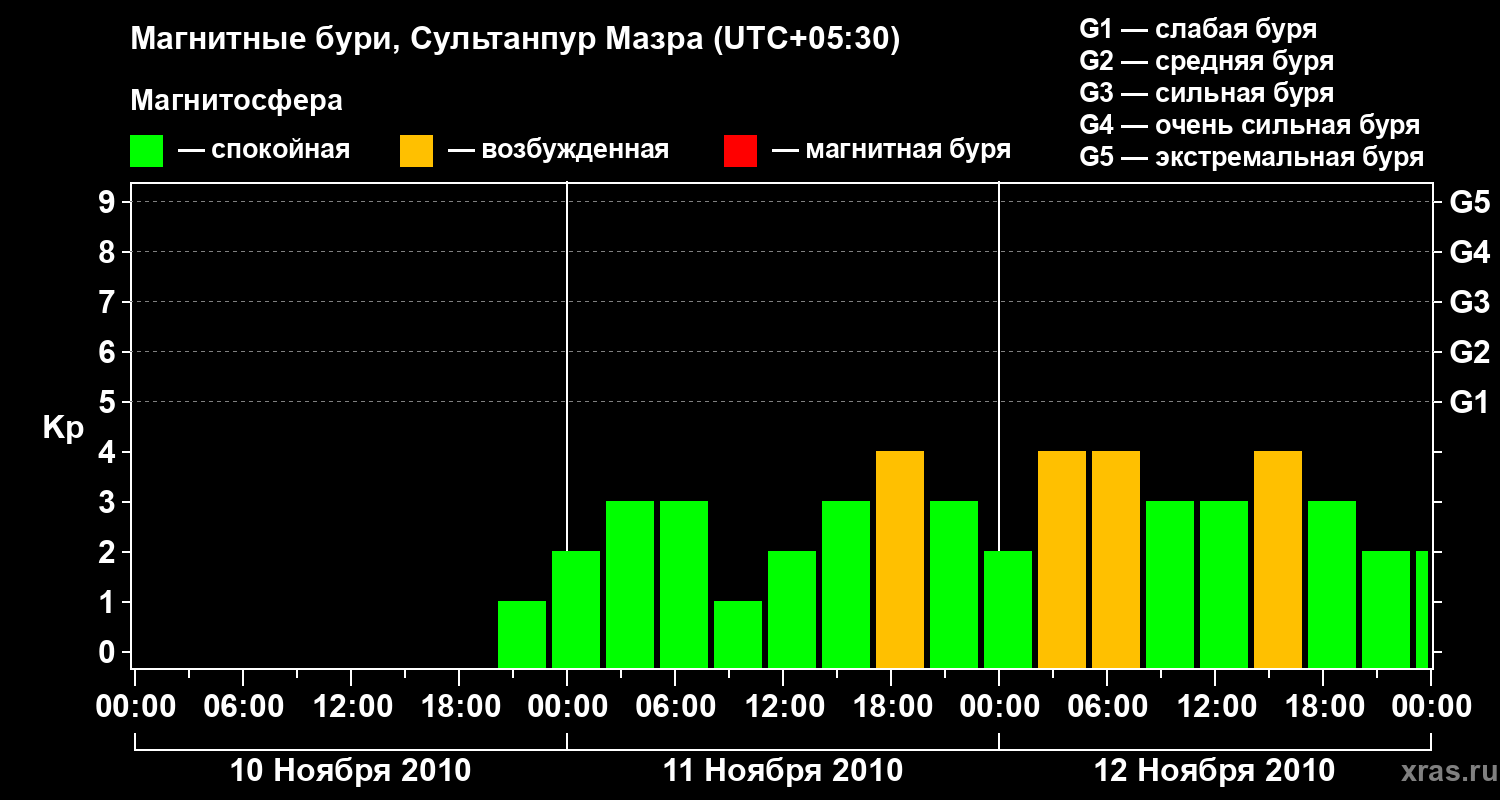Click the 12:00 time label for 11 Ноября
The height and width of the screenshot is (800, 1500).
pos(783,707)
